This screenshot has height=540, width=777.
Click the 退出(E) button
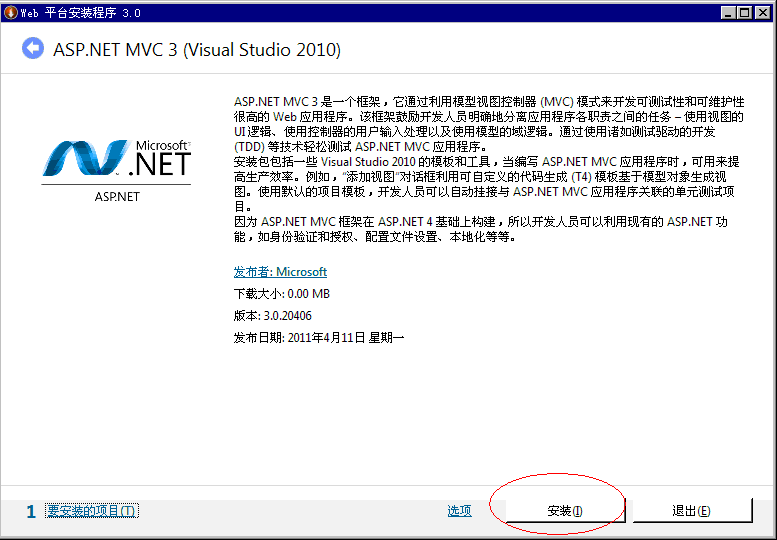[692, 511]
